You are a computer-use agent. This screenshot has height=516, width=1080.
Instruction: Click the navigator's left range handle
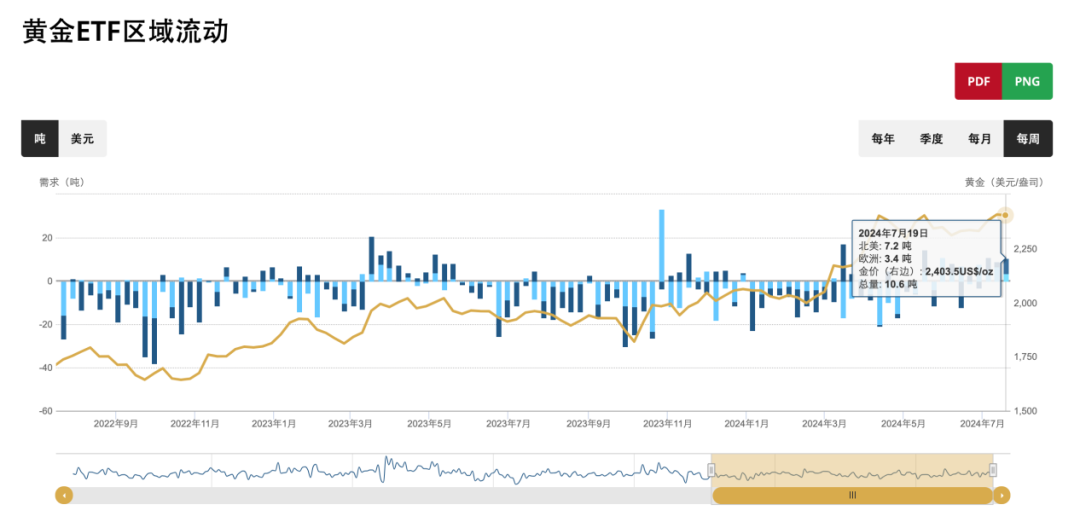coord(712,470)
